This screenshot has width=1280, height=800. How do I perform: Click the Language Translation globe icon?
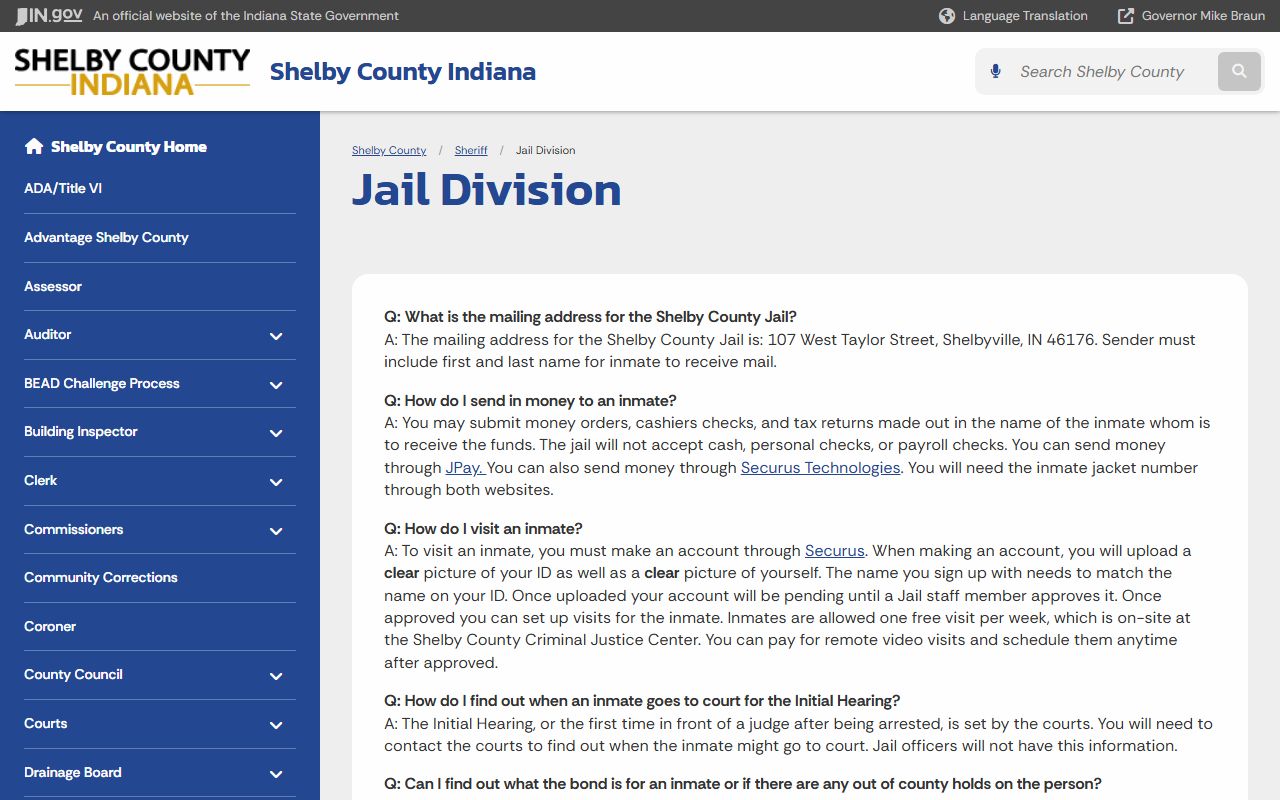click(947, 16)
